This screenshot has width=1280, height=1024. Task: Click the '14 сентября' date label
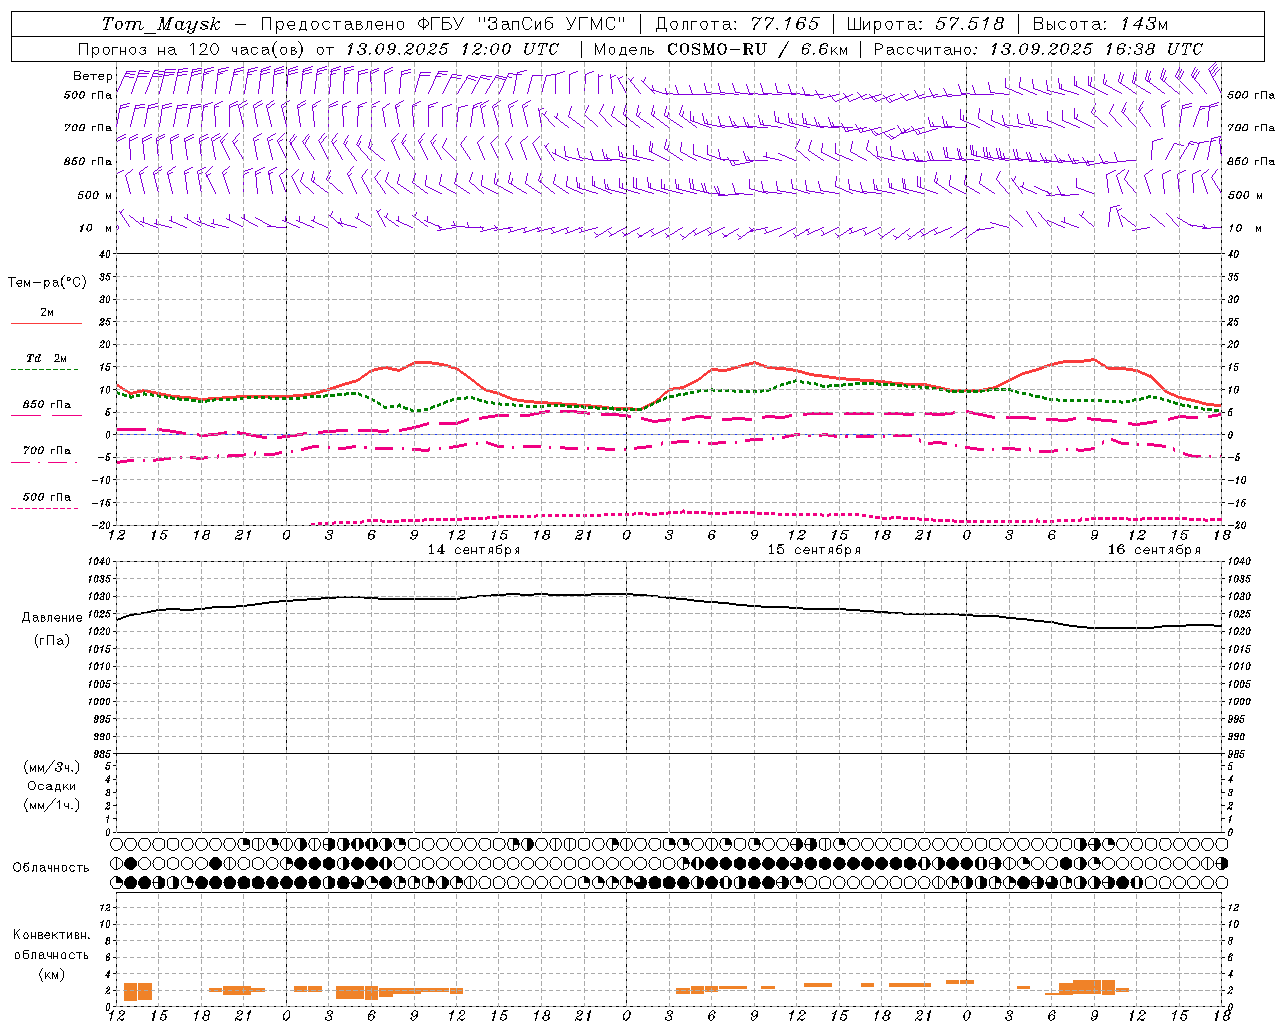(x=474, y=550)
